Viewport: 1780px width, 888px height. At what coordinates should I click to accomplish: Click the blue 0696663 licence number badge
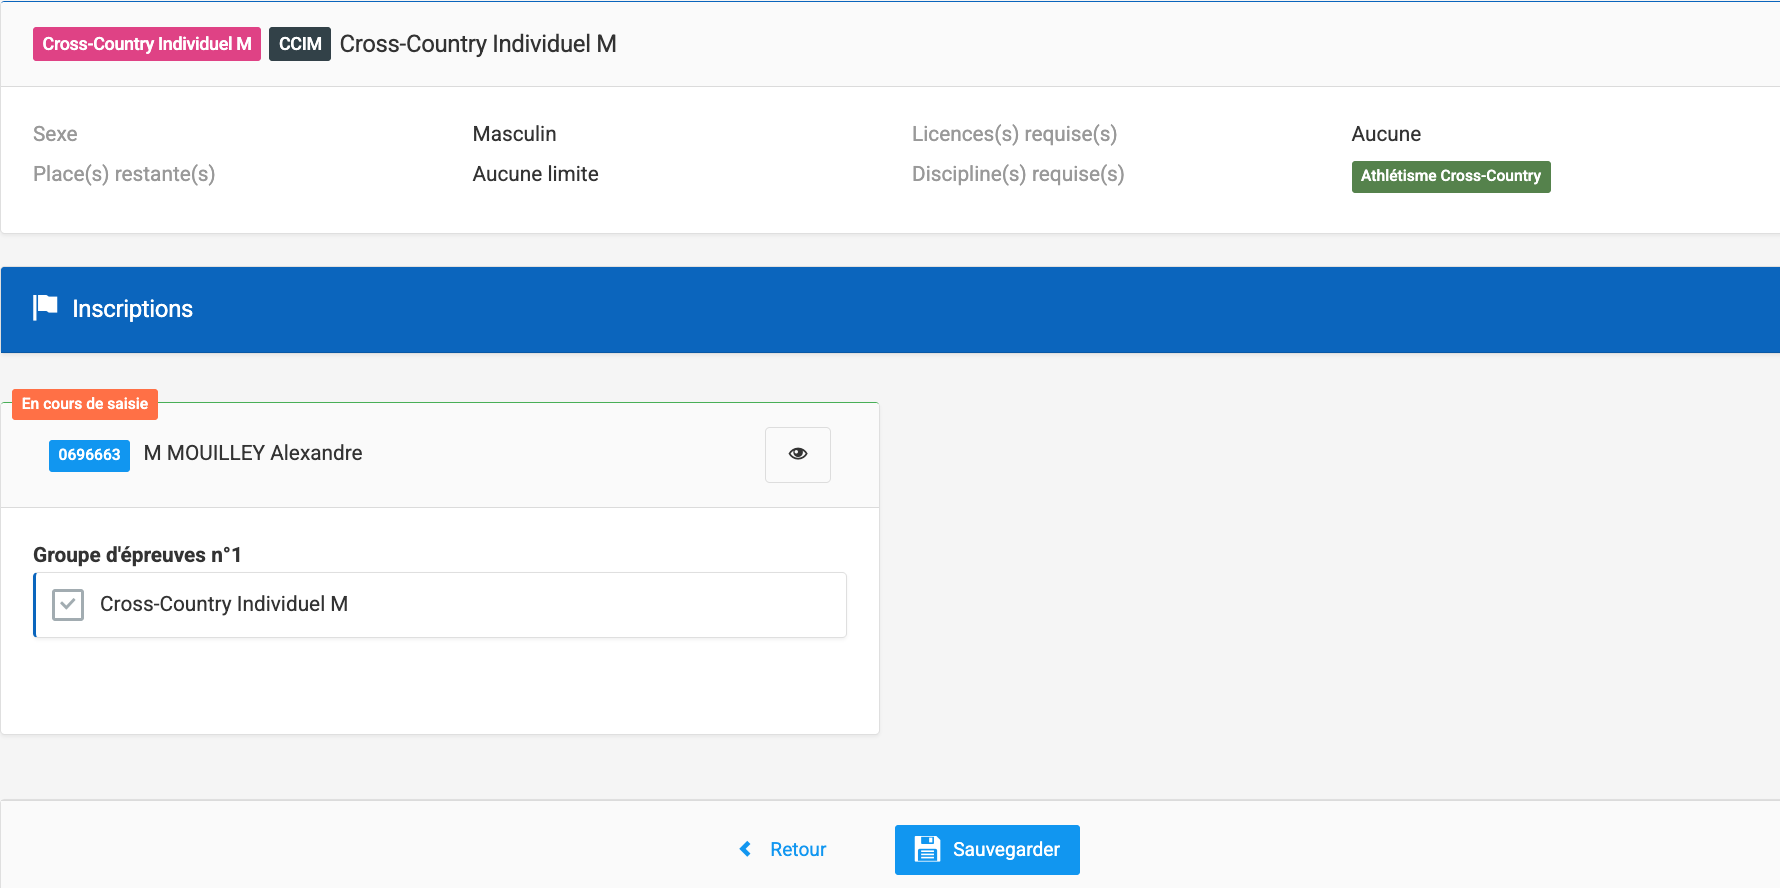point(89,455)
